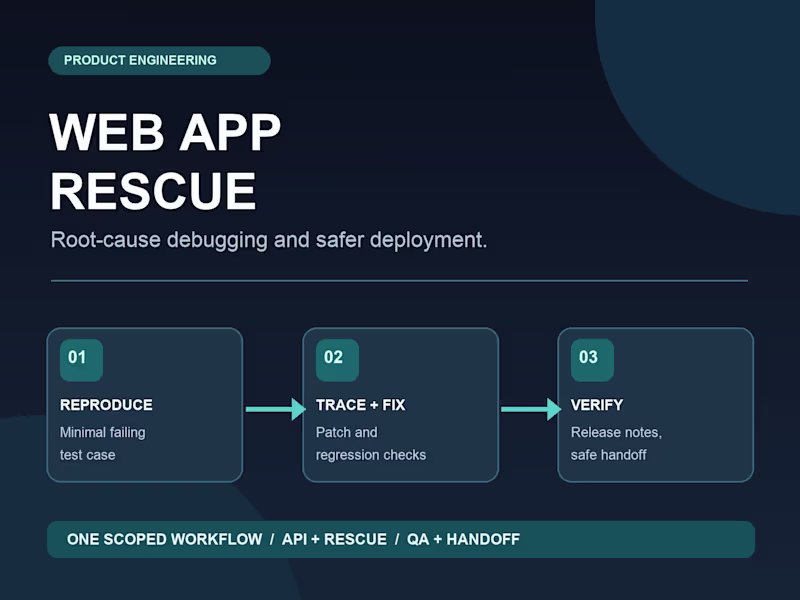Click 'Release notes, safe handoff' description
The width and height of the screenshot is (800, 600).
click(x=616, y=443)
